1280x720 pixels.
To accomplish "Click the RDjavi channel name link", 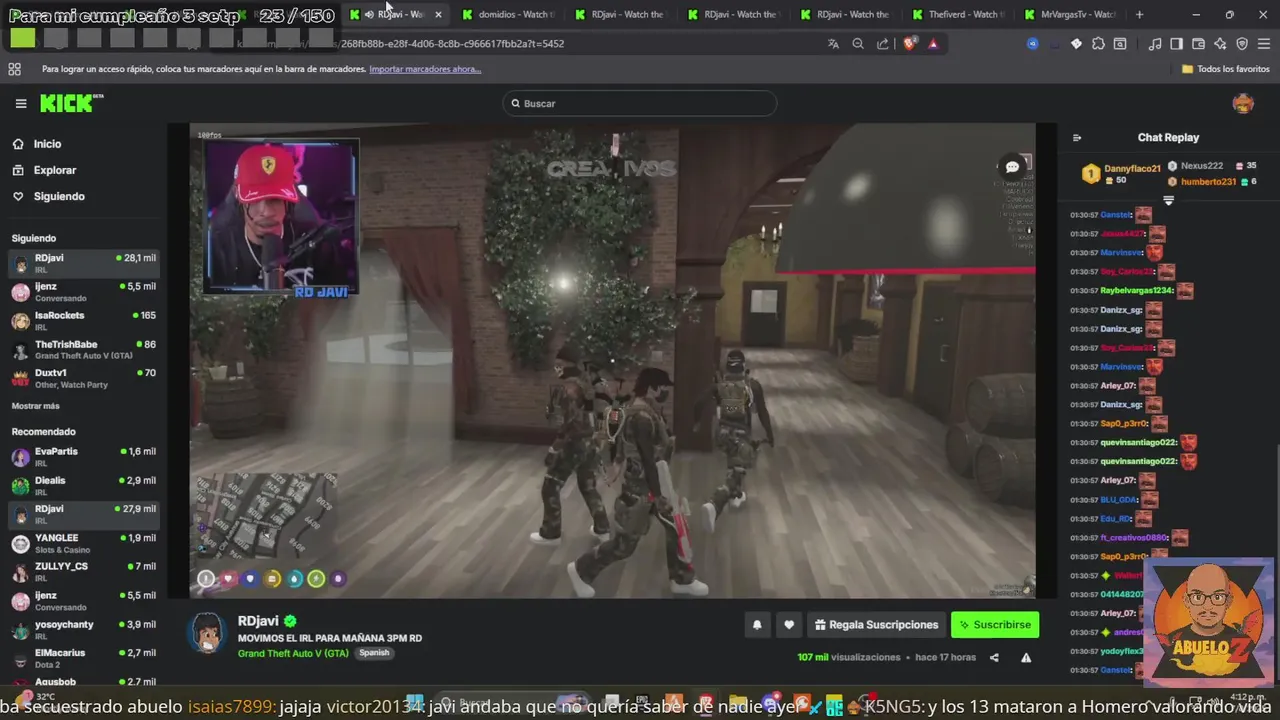I will click(258, 621).
